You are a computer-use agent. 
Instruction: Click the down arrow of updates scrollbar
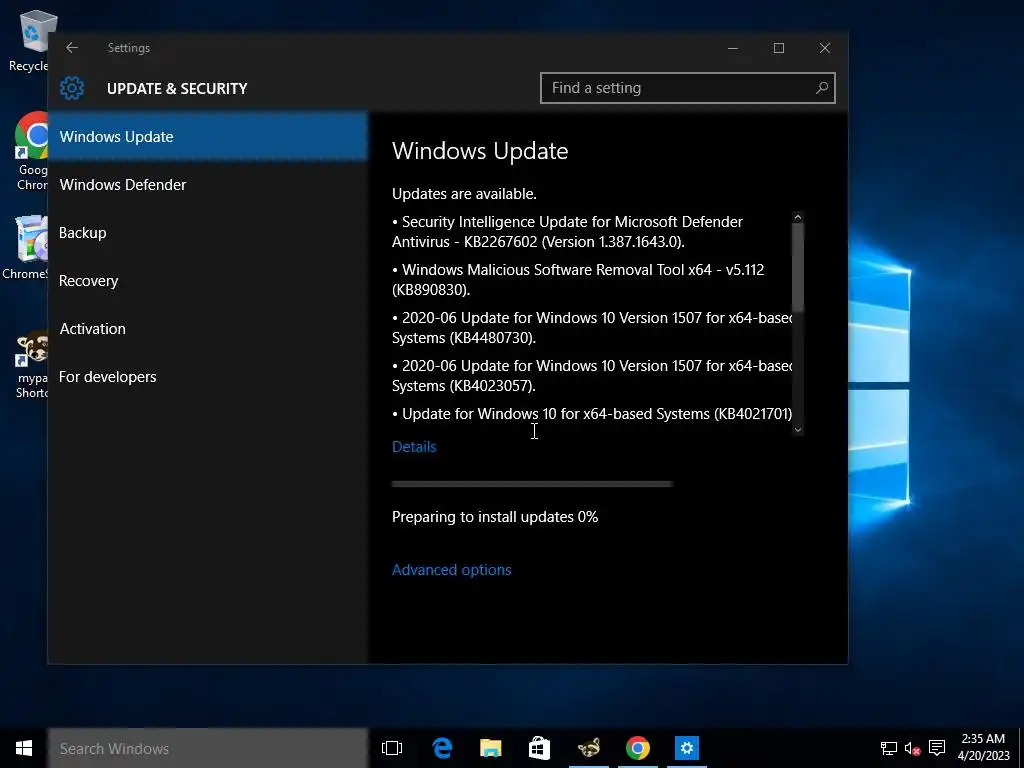click(797, 430)
